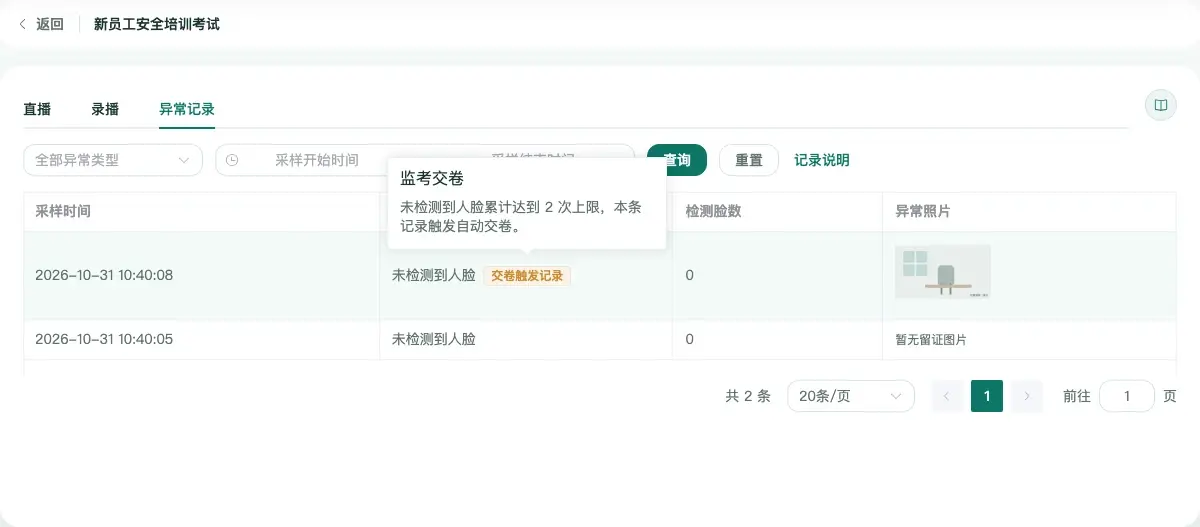
Task: Go to next page arrow
Action: (x=1027, y=396)
